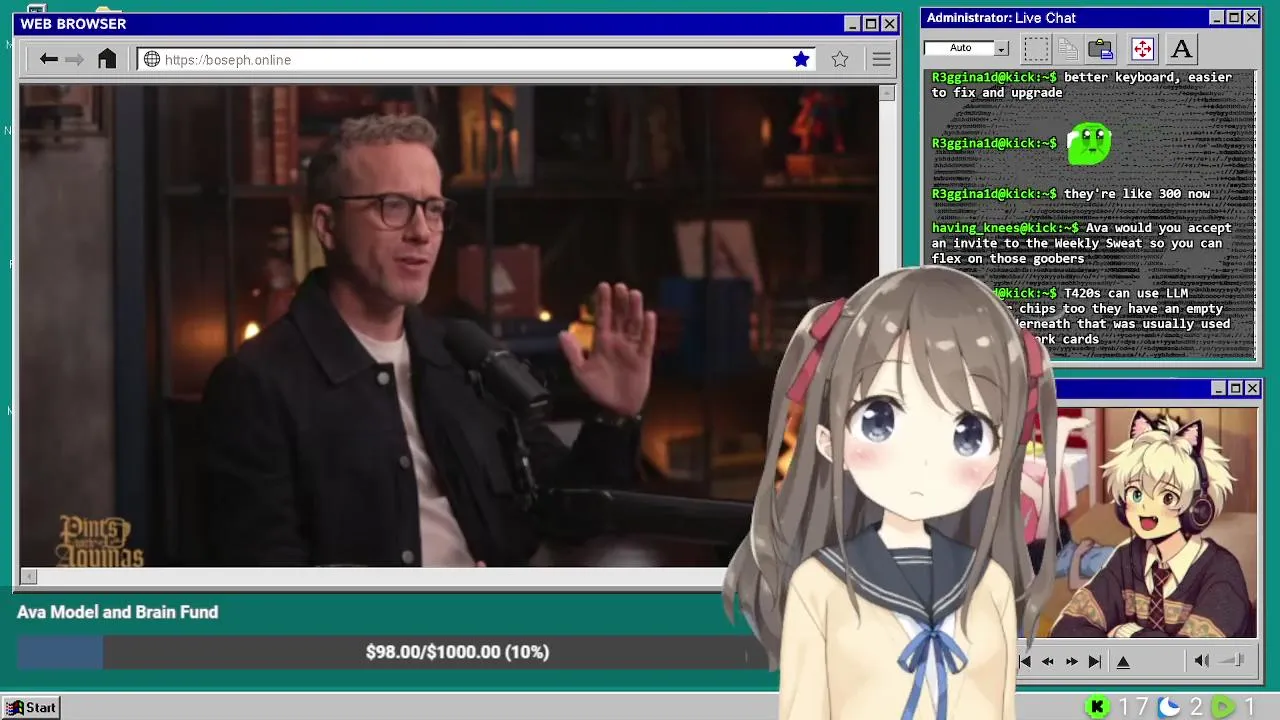The height and width of the screenshot is (720, 1280).
Task: Click the globe icon in address bar
Action: coord(152,59)
